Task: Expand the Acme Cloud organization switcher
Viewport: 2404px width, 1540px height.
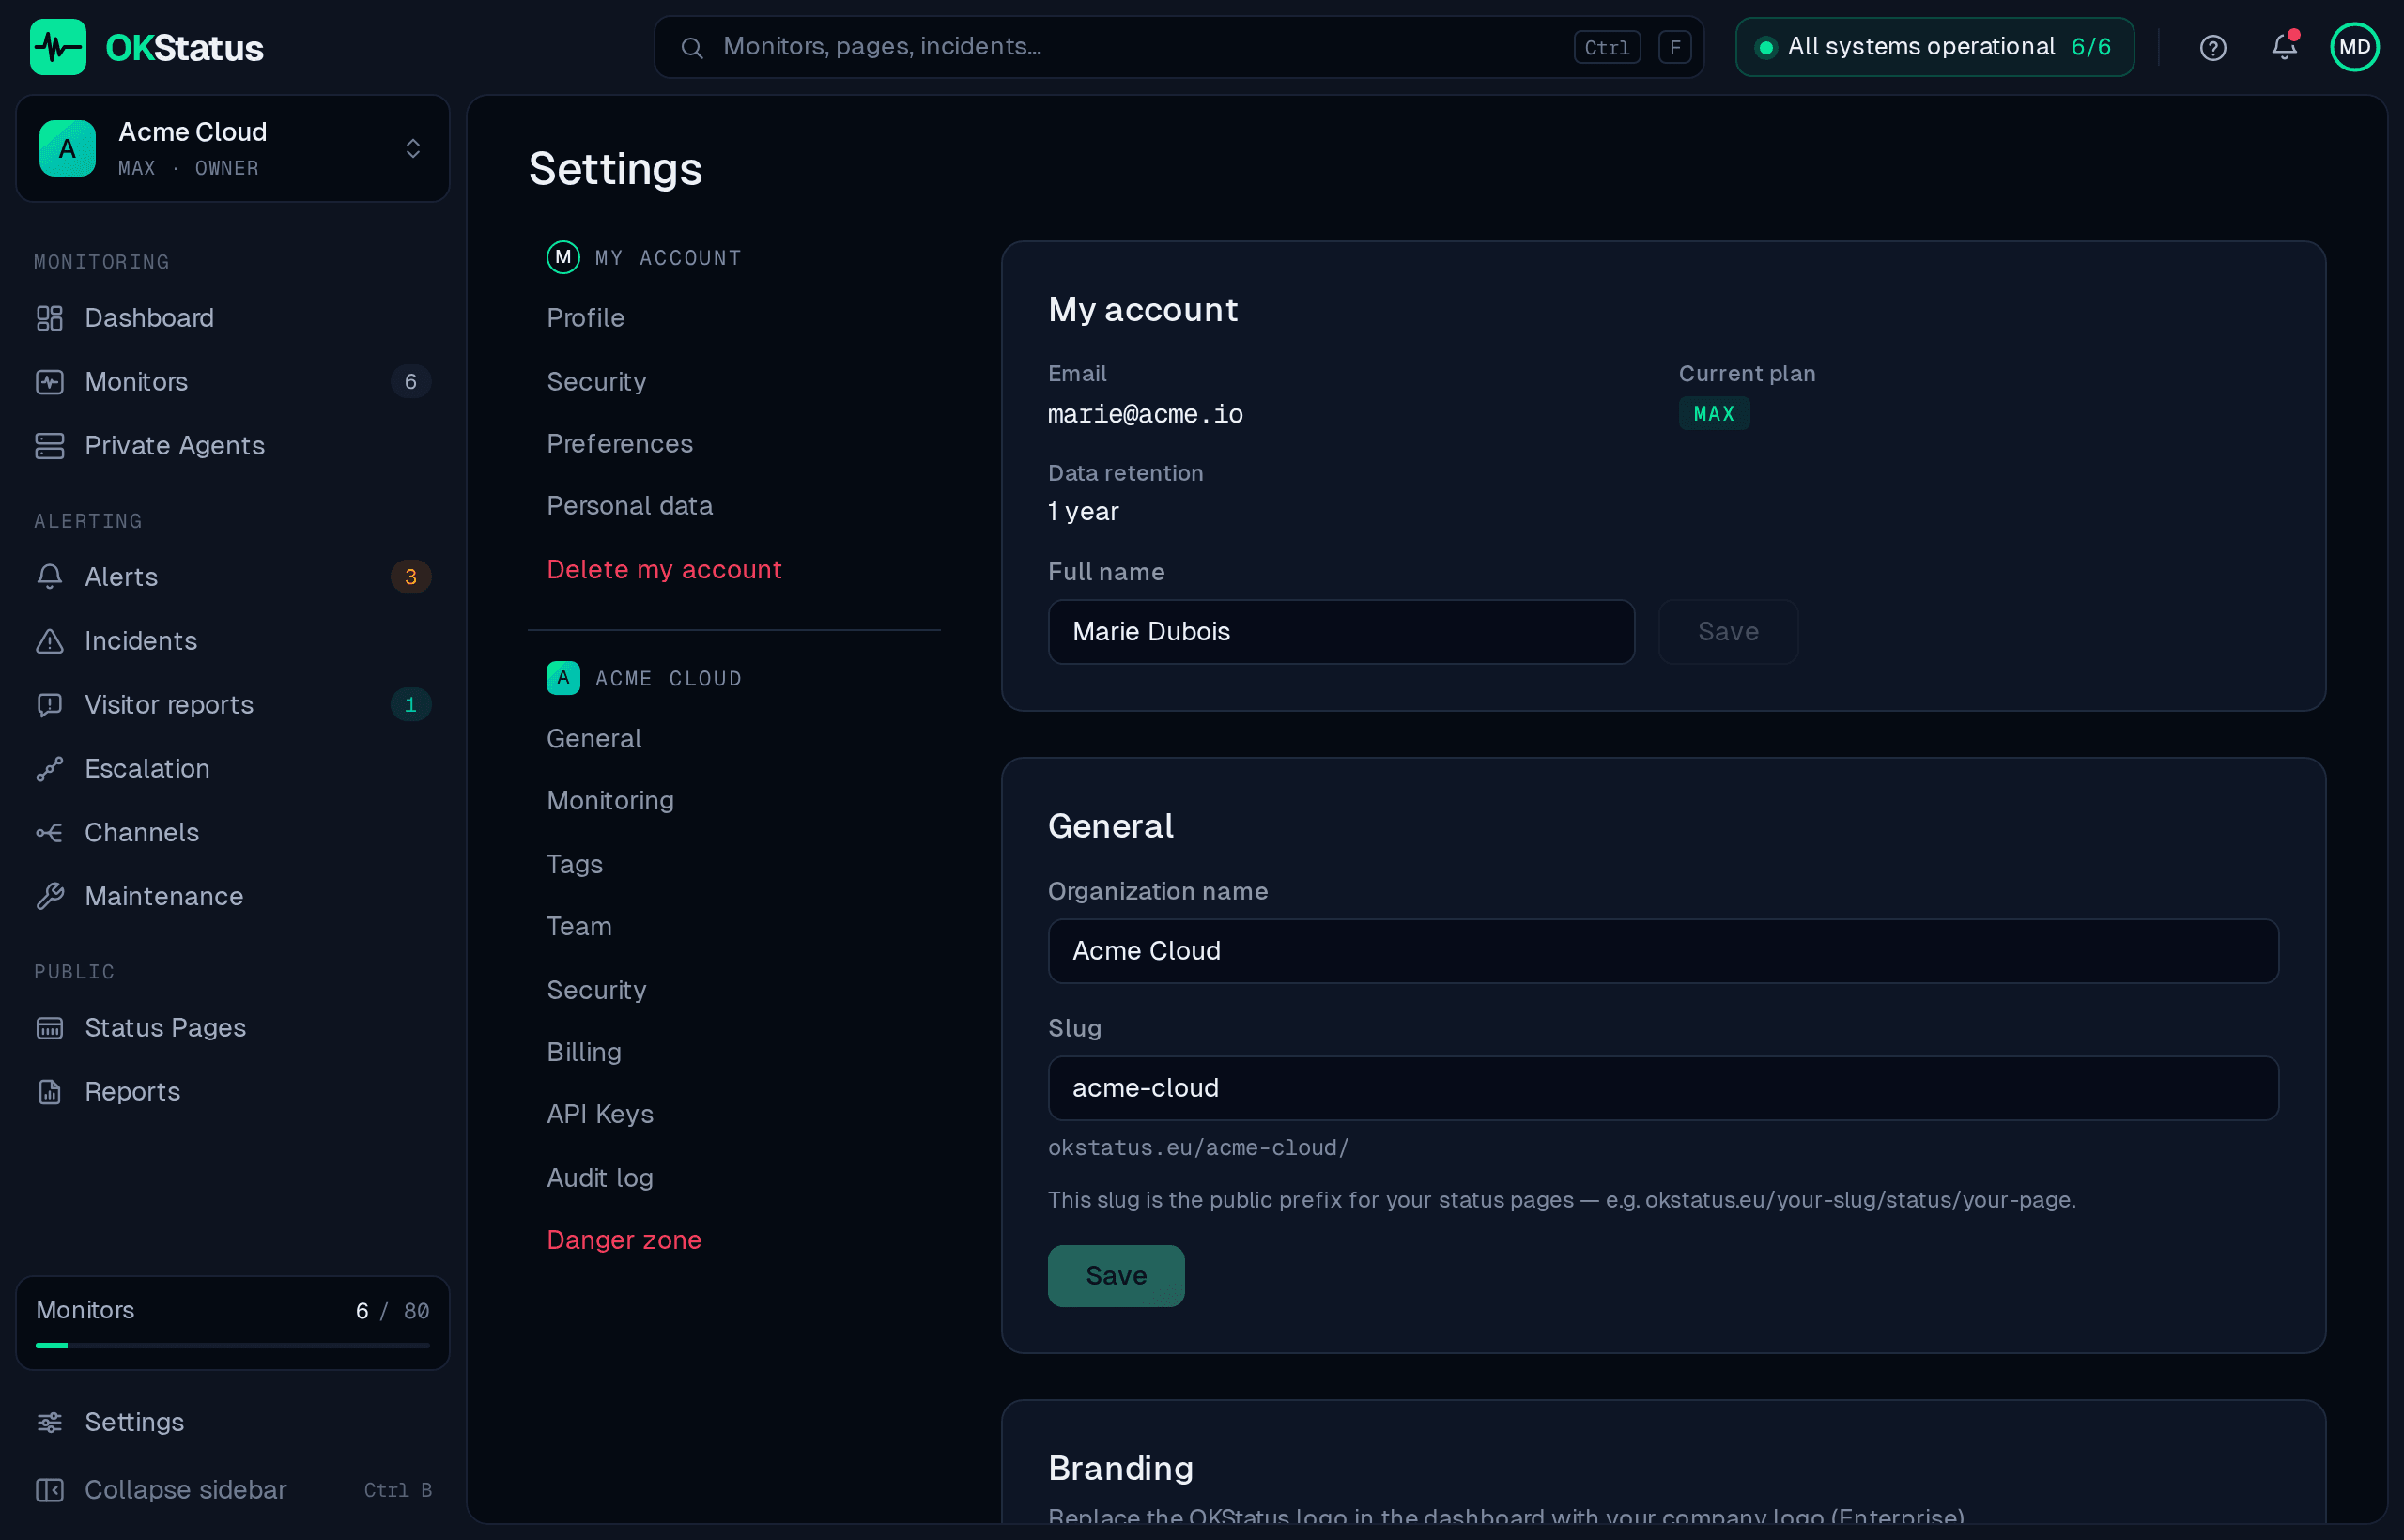Action: coord(233,149)
